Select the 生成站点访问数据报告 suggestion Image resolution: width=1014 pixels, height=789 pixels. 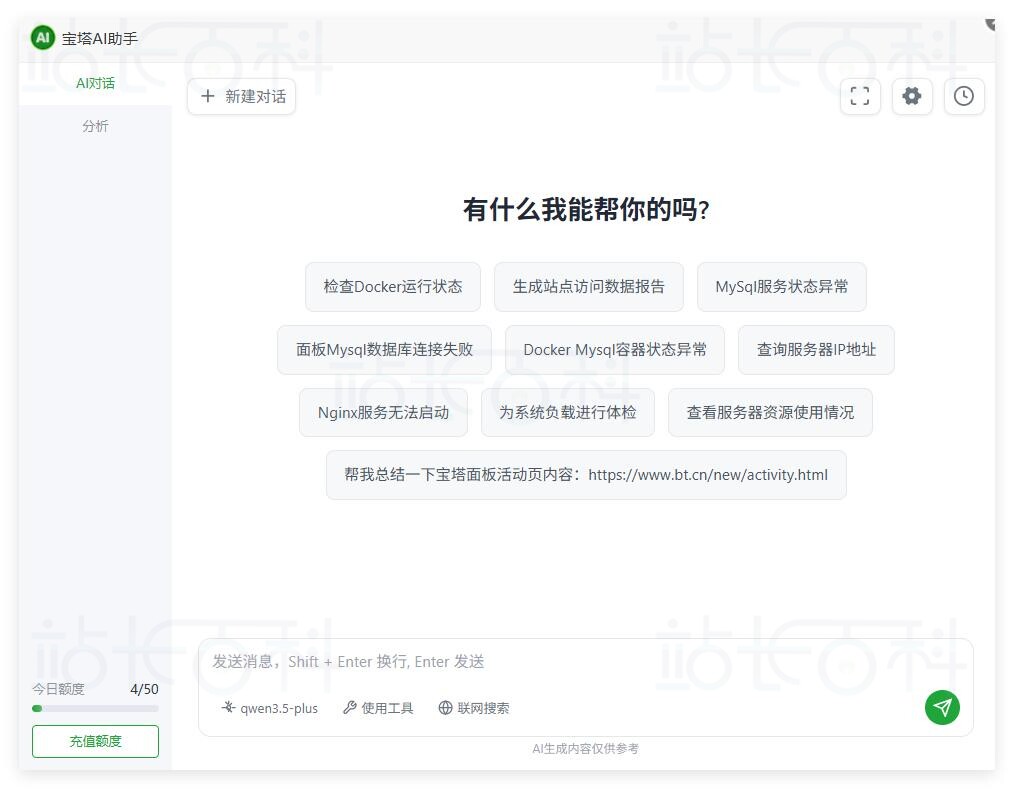coord(588,286)
